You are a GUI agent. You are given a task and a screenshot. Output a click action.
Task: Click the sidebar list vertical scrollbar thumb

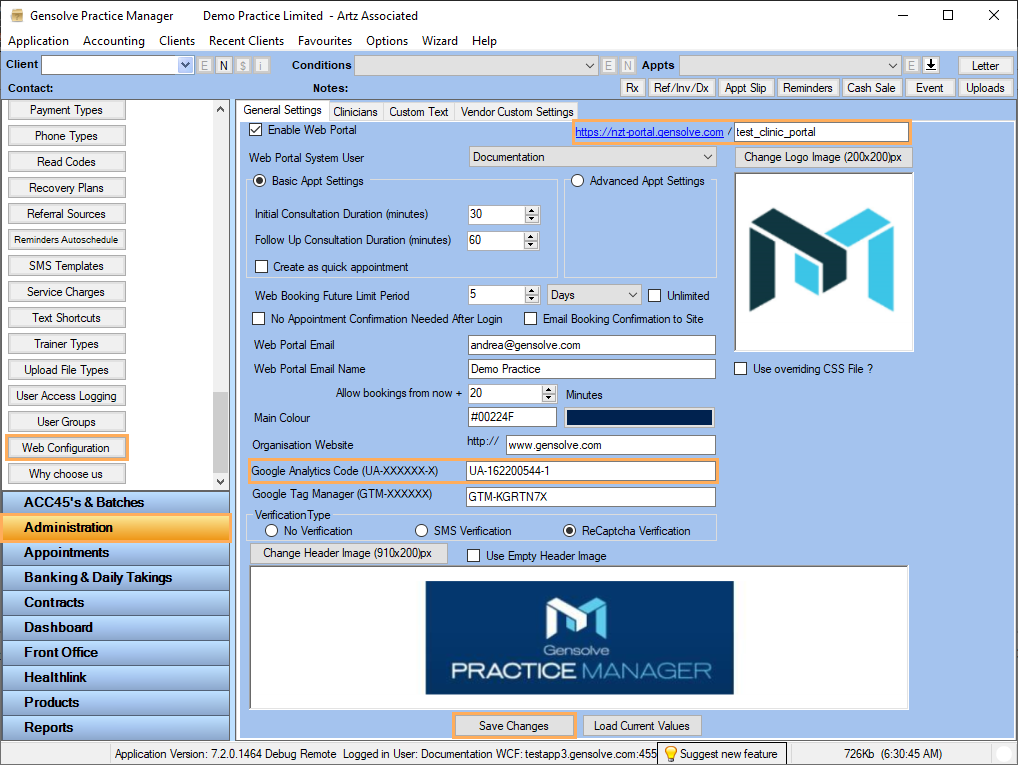(221, 431)
